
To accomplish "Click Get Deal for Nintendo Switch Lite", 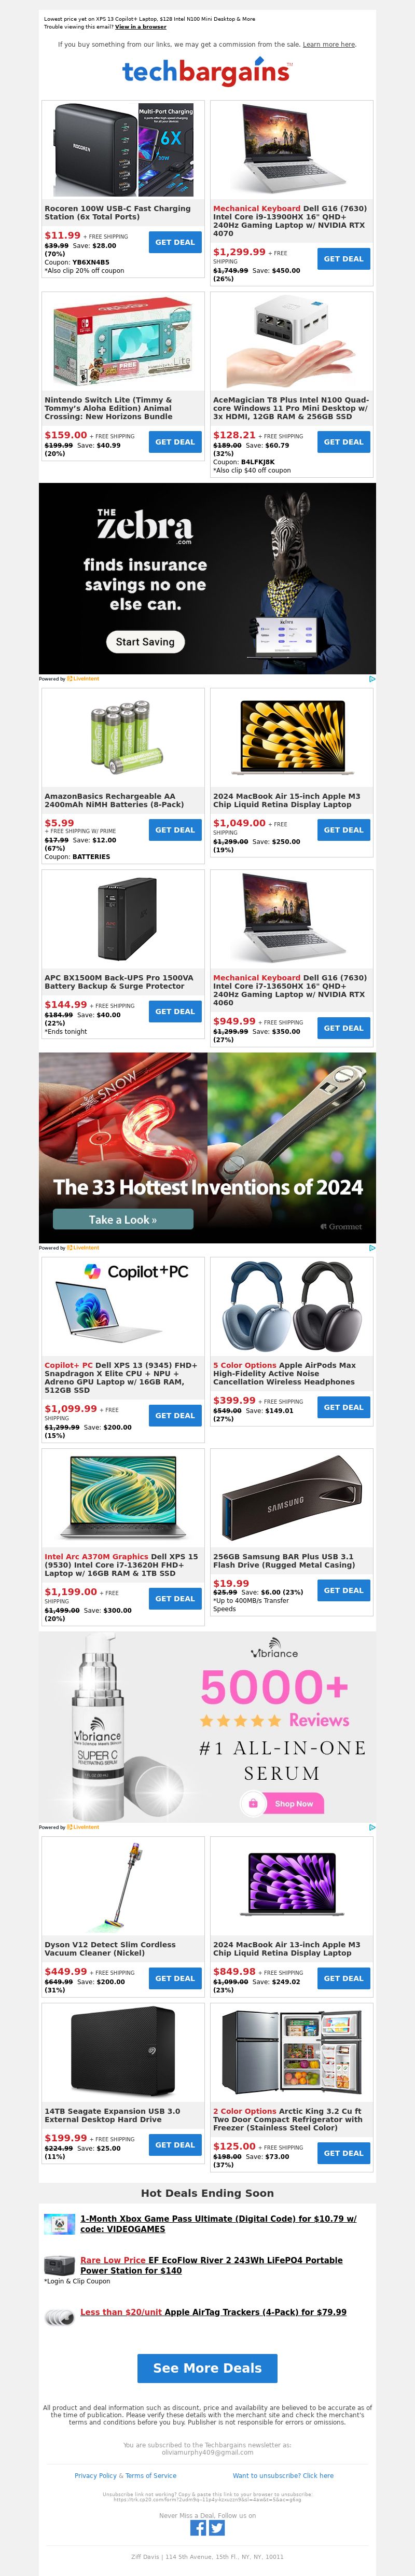I will tap(175, 442).
